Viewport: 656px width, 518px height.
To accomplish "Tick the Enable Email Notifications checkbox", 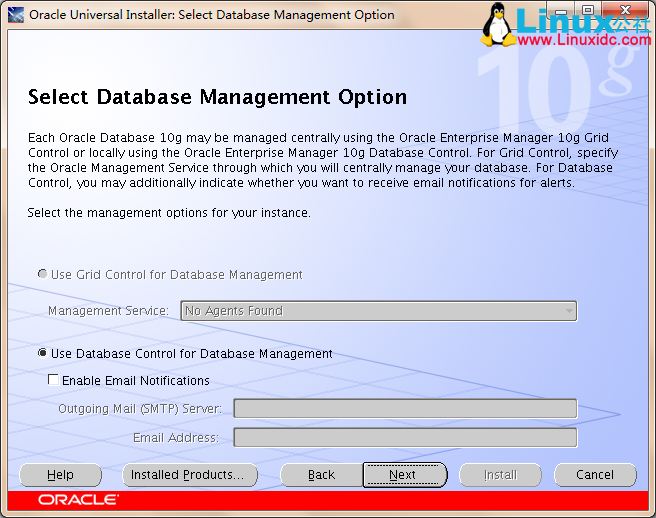I will (x=53, y=380).
